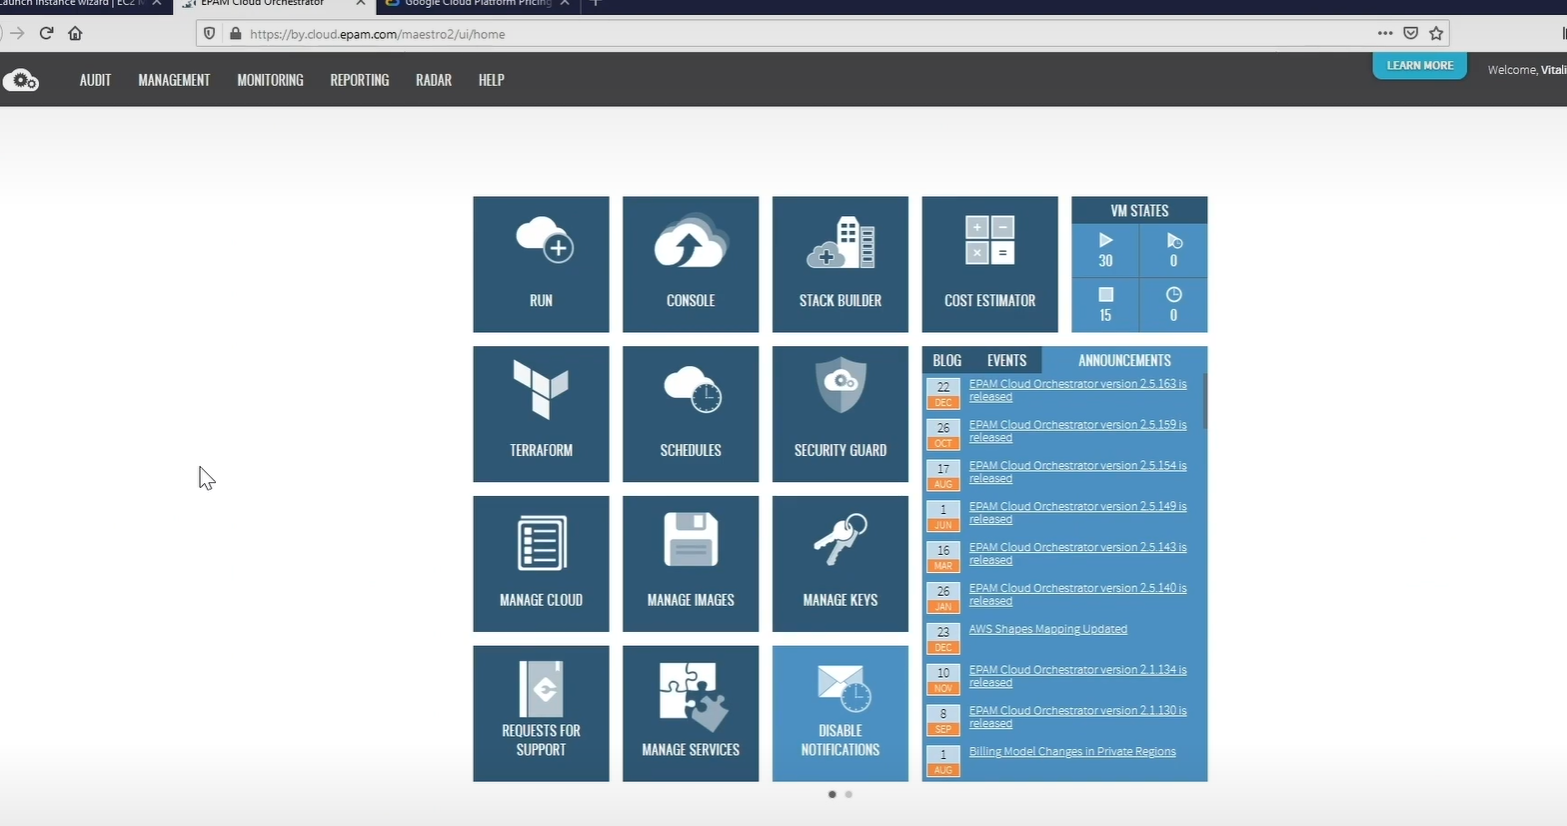Open version 2.5.149 release announcement

[x=1078, y=513]
